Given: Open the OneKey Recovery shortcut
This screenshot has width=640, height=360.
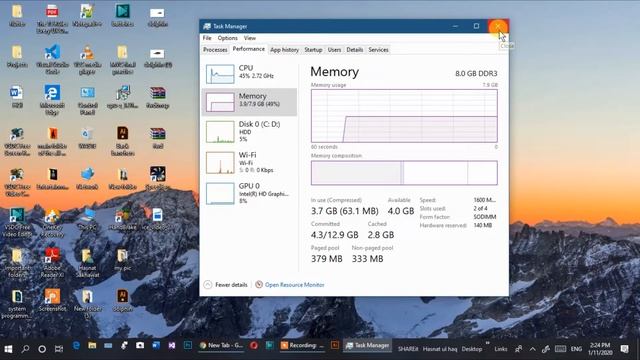Looking at the screenshot, I should (52, 222).
